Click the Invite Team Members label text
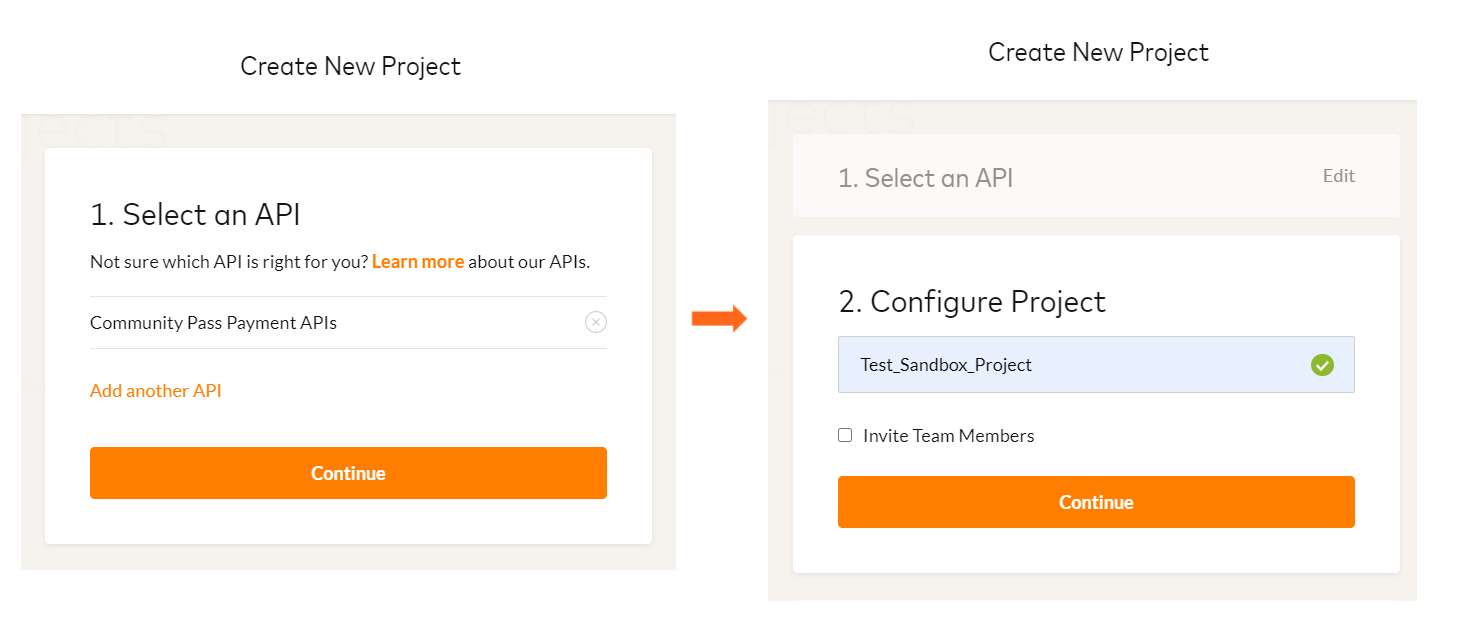The height and width of the screenshot is (637, 1459). 948,436
